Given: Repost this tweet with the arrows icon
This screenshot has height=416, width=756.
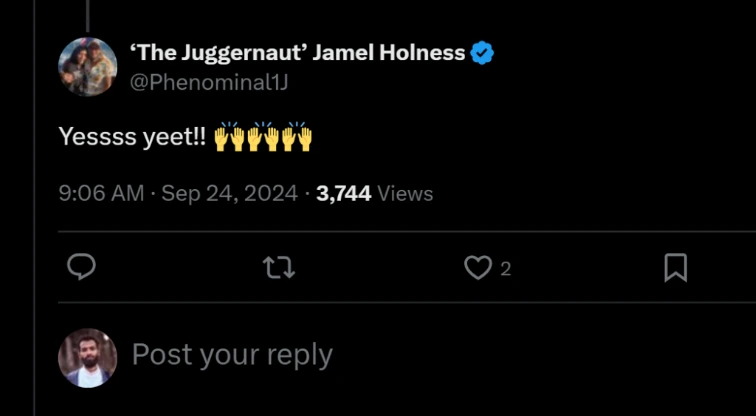Looking at the screenshot, I should pos(278,267).
